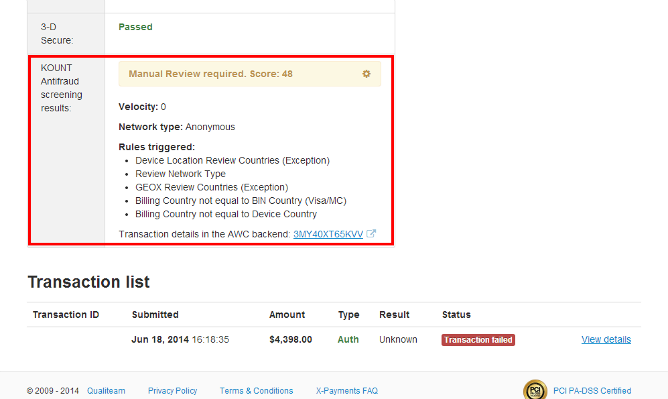Click the 3-D Secure: row label
Screen dimensions: 668x399
click(x=57, y=33)
